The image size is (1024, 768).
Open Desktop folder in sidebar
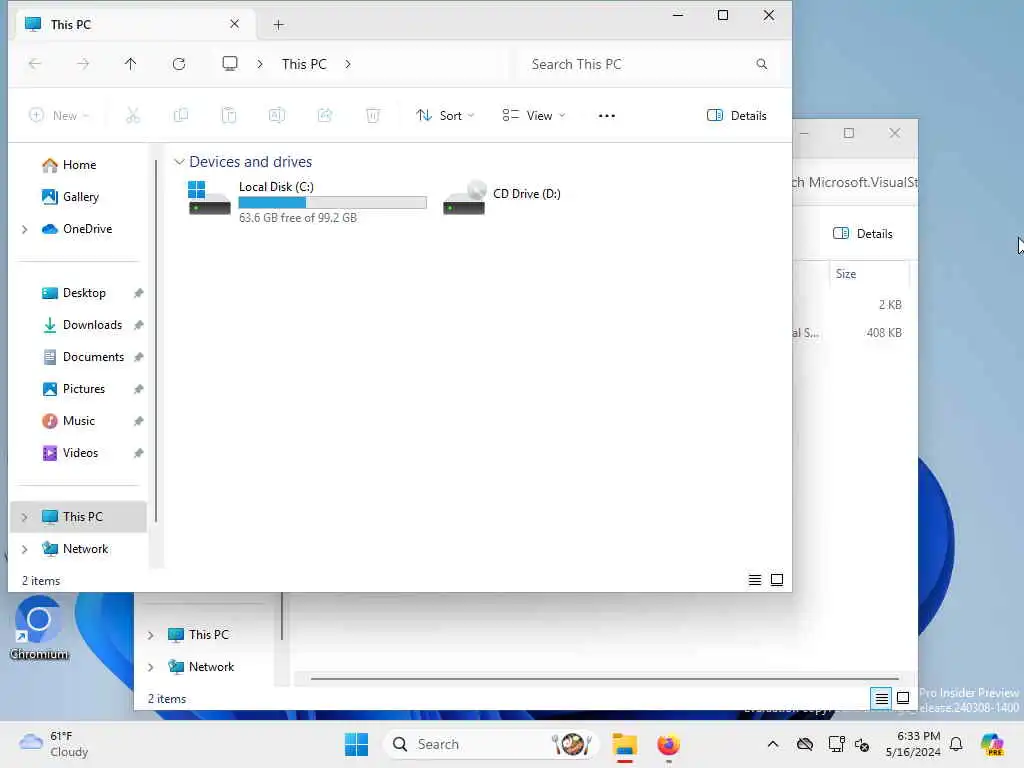coord(84,293)
